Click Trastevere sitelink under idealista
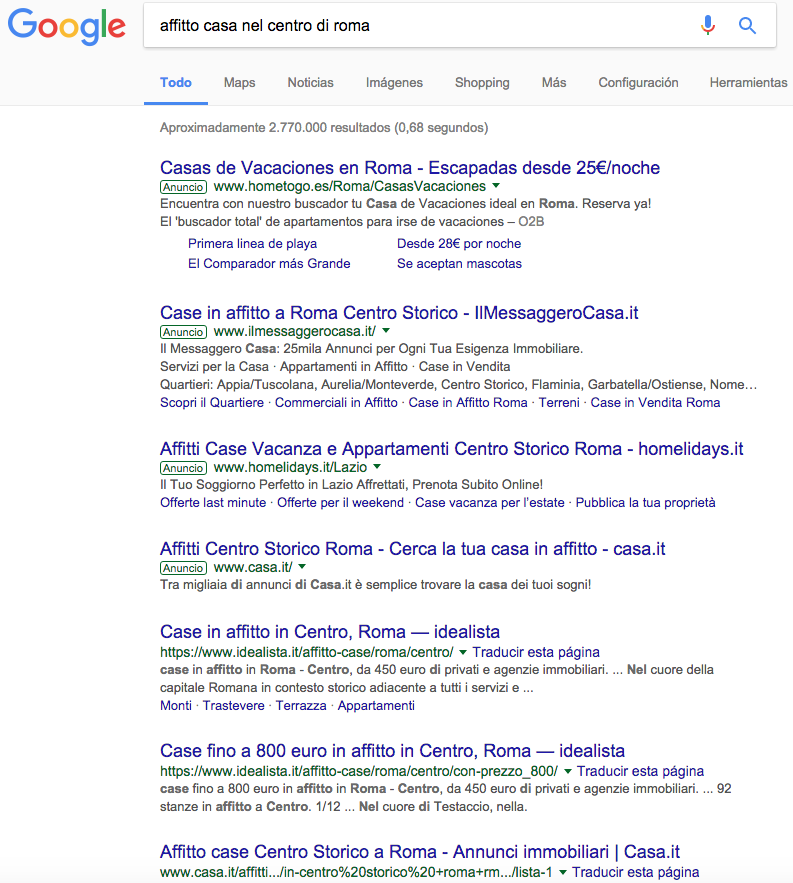The height and width of the screenshot is (883, 793). click(234, 706)
